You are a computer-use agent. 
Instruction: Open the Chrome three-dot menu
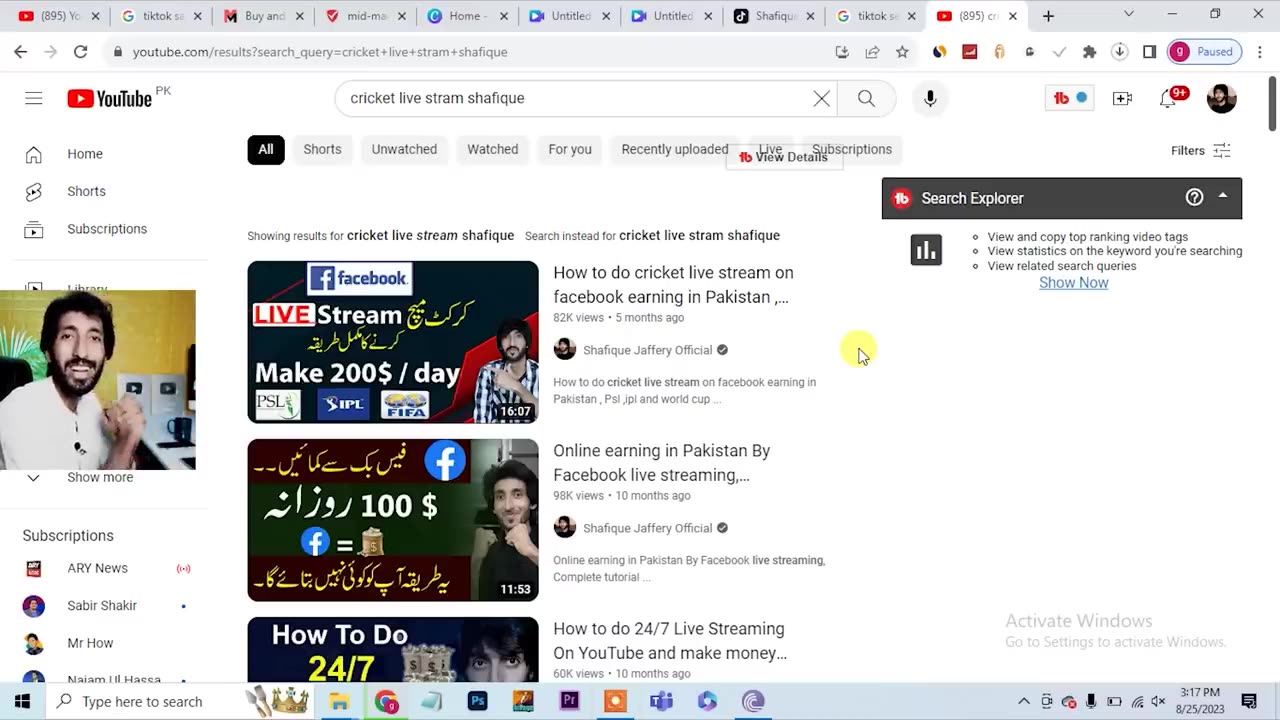click(x=1259, y=52)
